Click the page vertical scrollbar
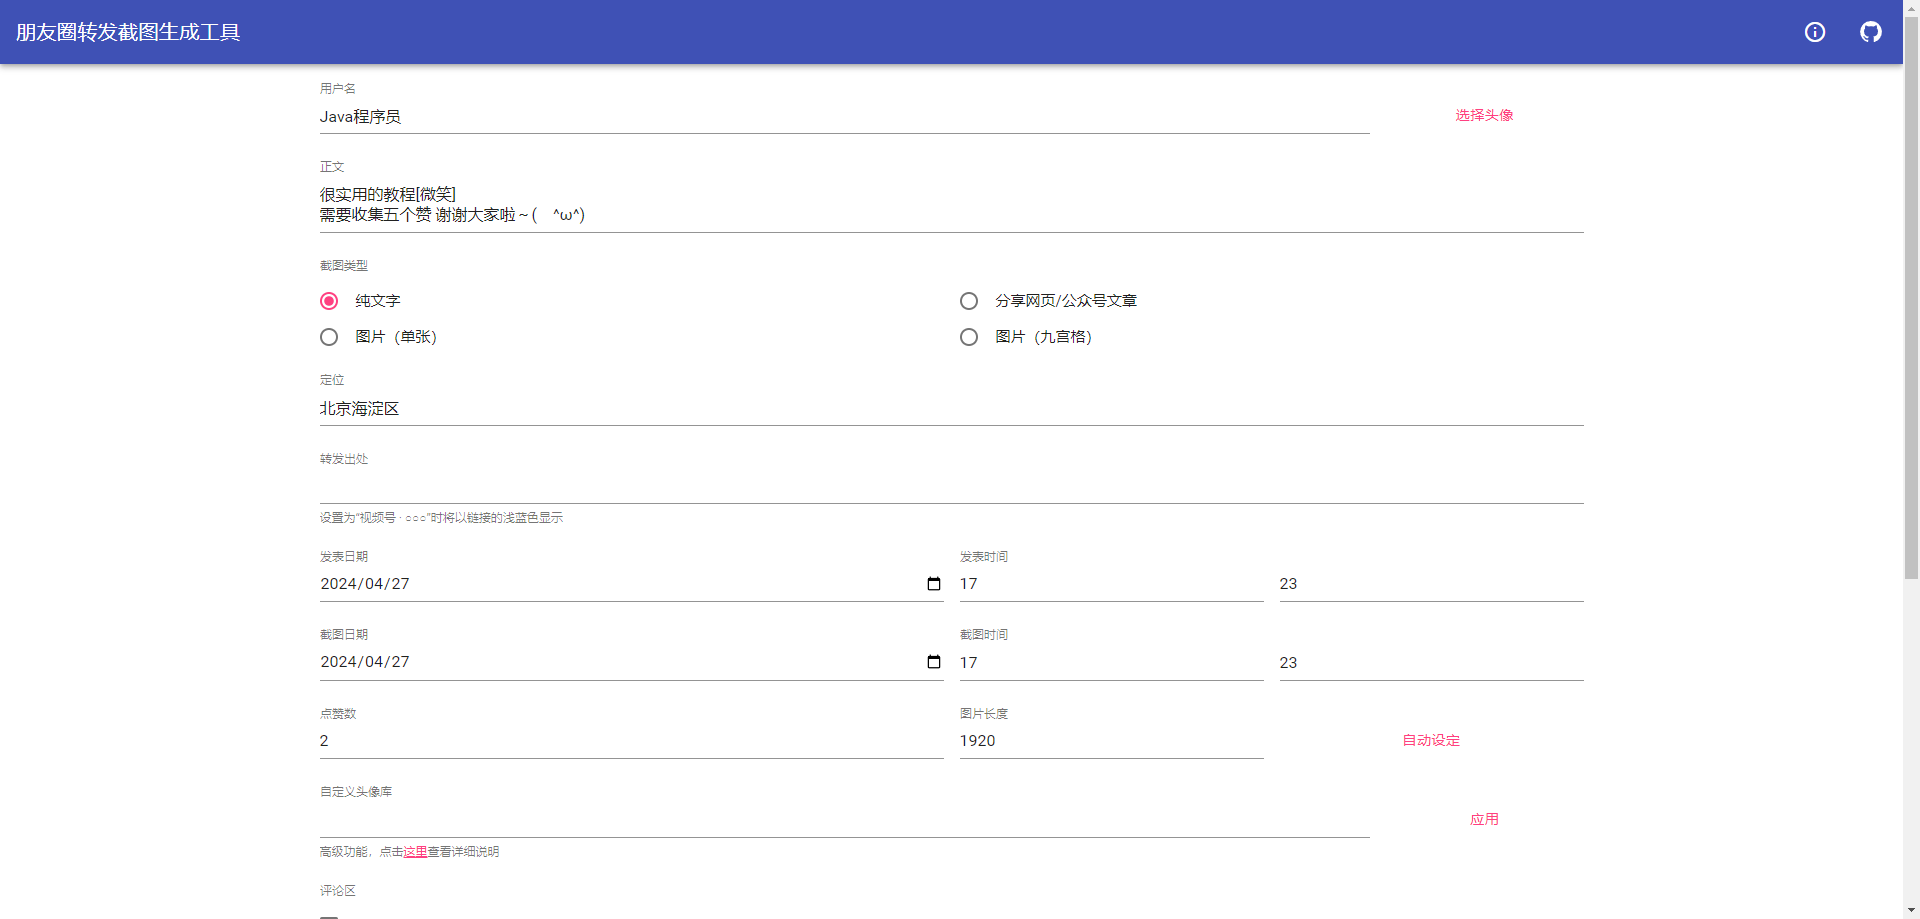 tap(1911, 300)
